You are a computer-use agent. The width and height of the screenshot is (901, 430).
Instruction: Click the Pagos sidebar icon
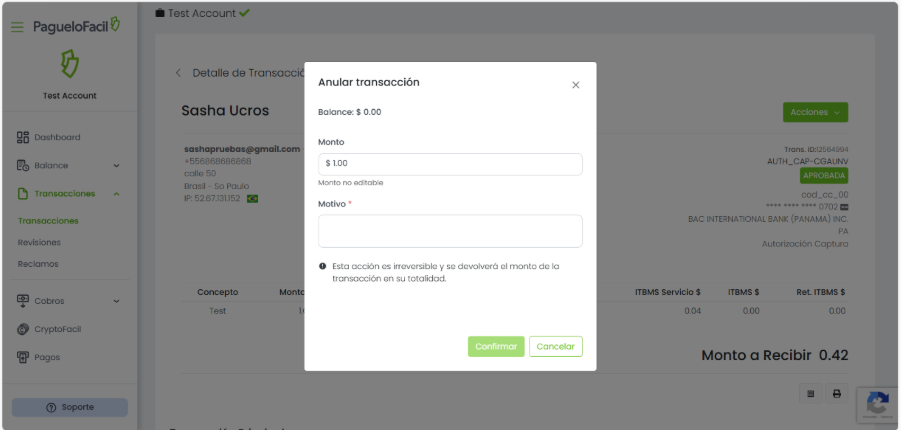point(23,357)
